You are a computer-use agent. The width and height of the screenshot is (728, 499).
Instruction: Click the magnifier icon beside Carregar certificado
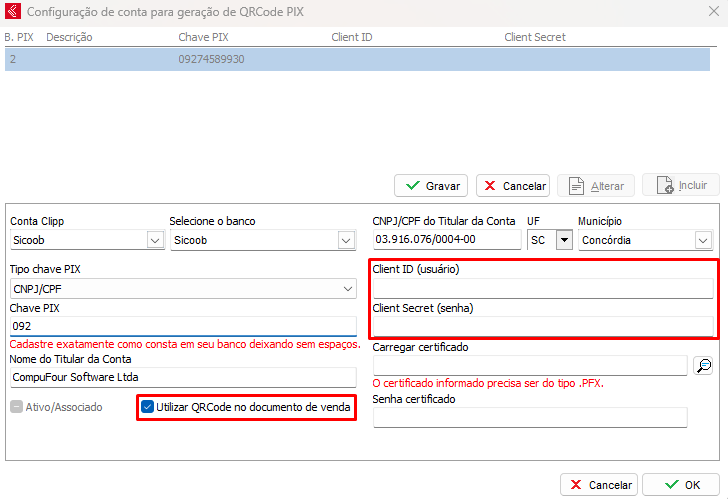click(x=703, y=366)
